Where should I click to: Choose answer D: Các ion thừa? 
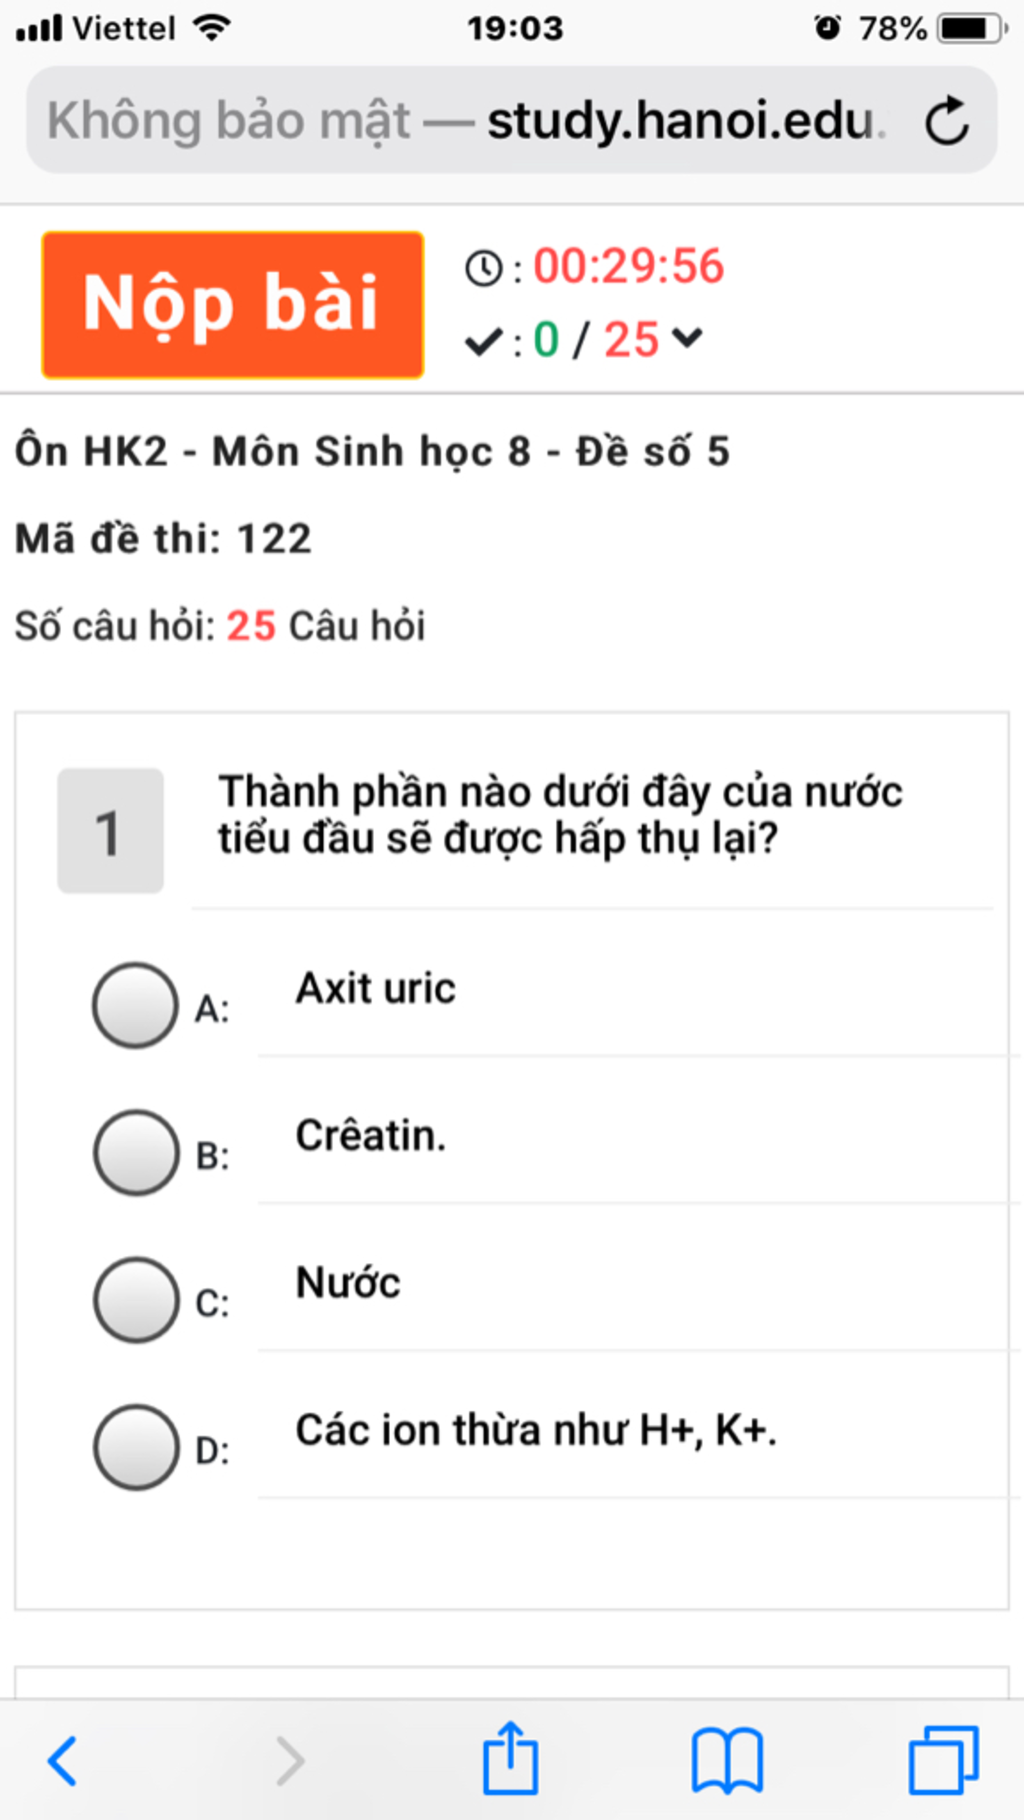[135, 1447]
